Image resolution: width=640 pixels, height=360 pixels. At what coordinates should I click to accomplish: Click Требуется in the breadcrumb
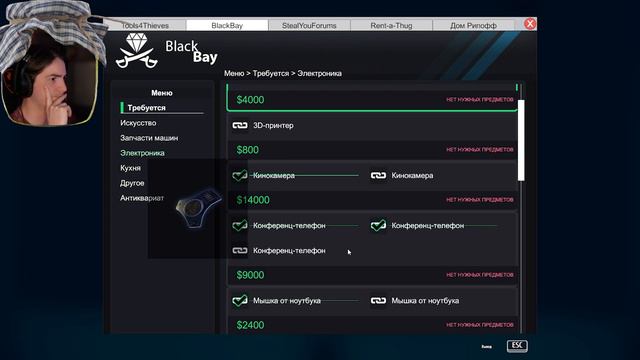(x=271, y=73)
